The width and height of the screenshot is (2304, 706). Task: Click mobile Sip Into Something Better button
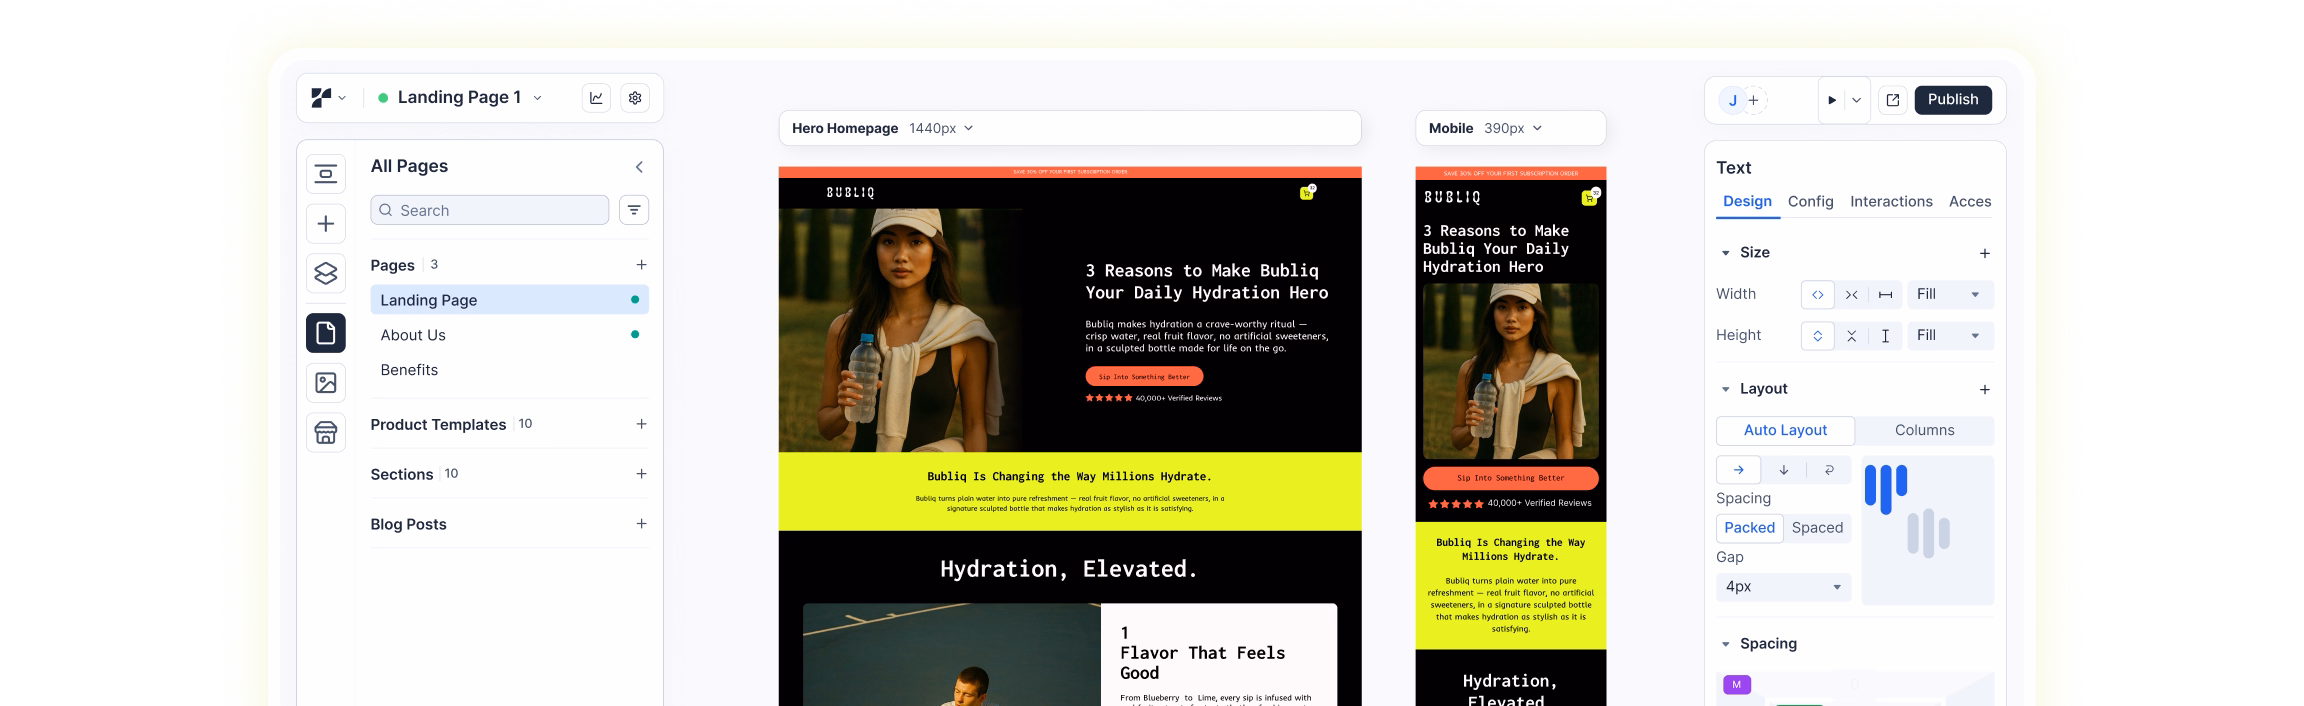1510,478
